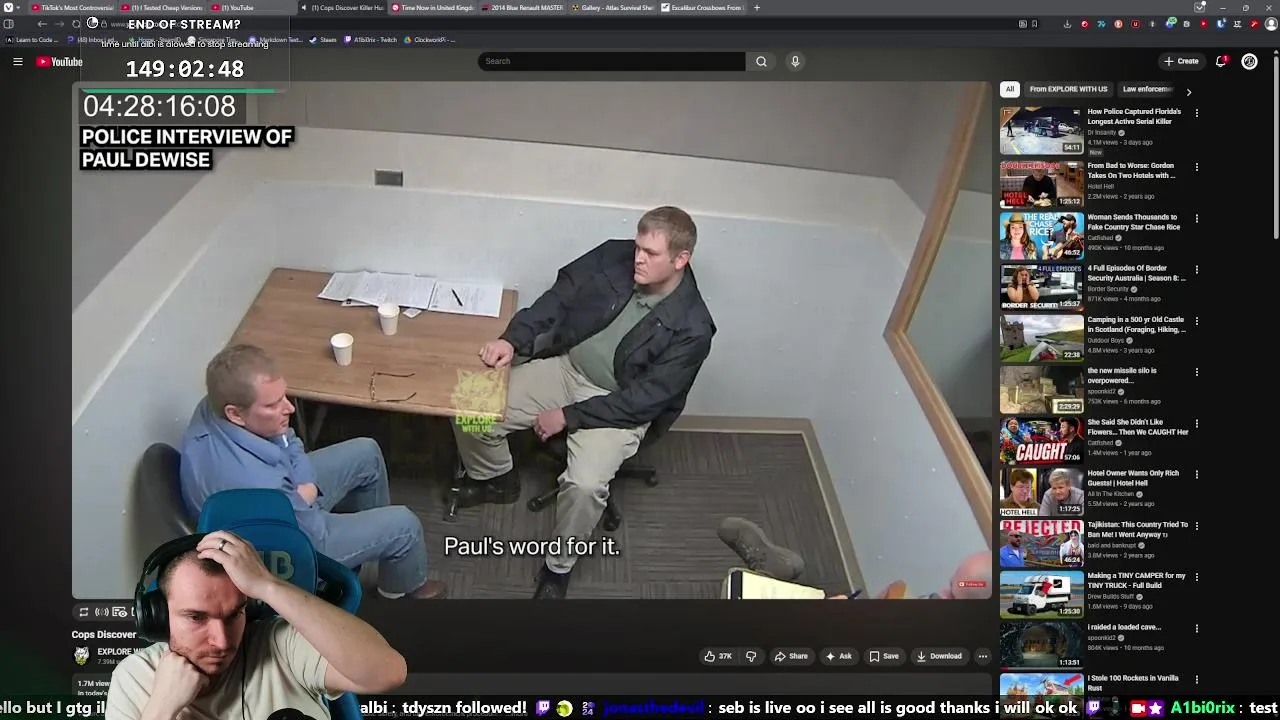Click the Download button under the video
Viewport: 1280px width, 720px height.
coord(939,656)
